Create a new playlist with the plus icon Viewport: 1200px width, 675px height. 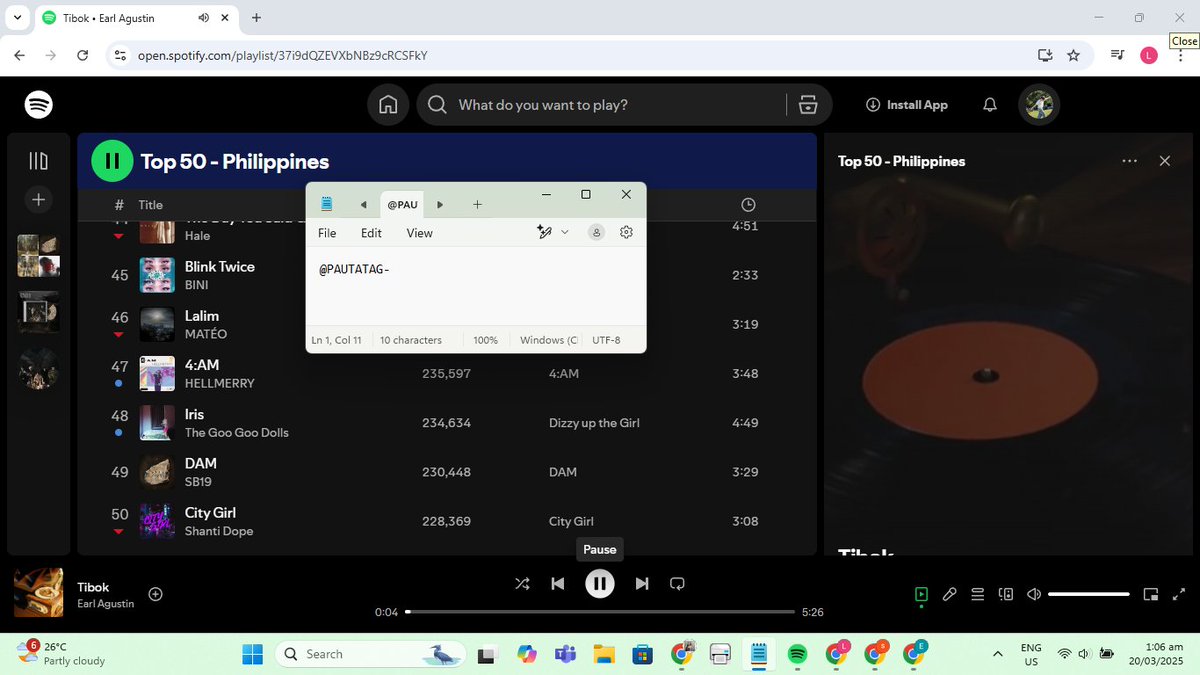[x=39, y=200]
